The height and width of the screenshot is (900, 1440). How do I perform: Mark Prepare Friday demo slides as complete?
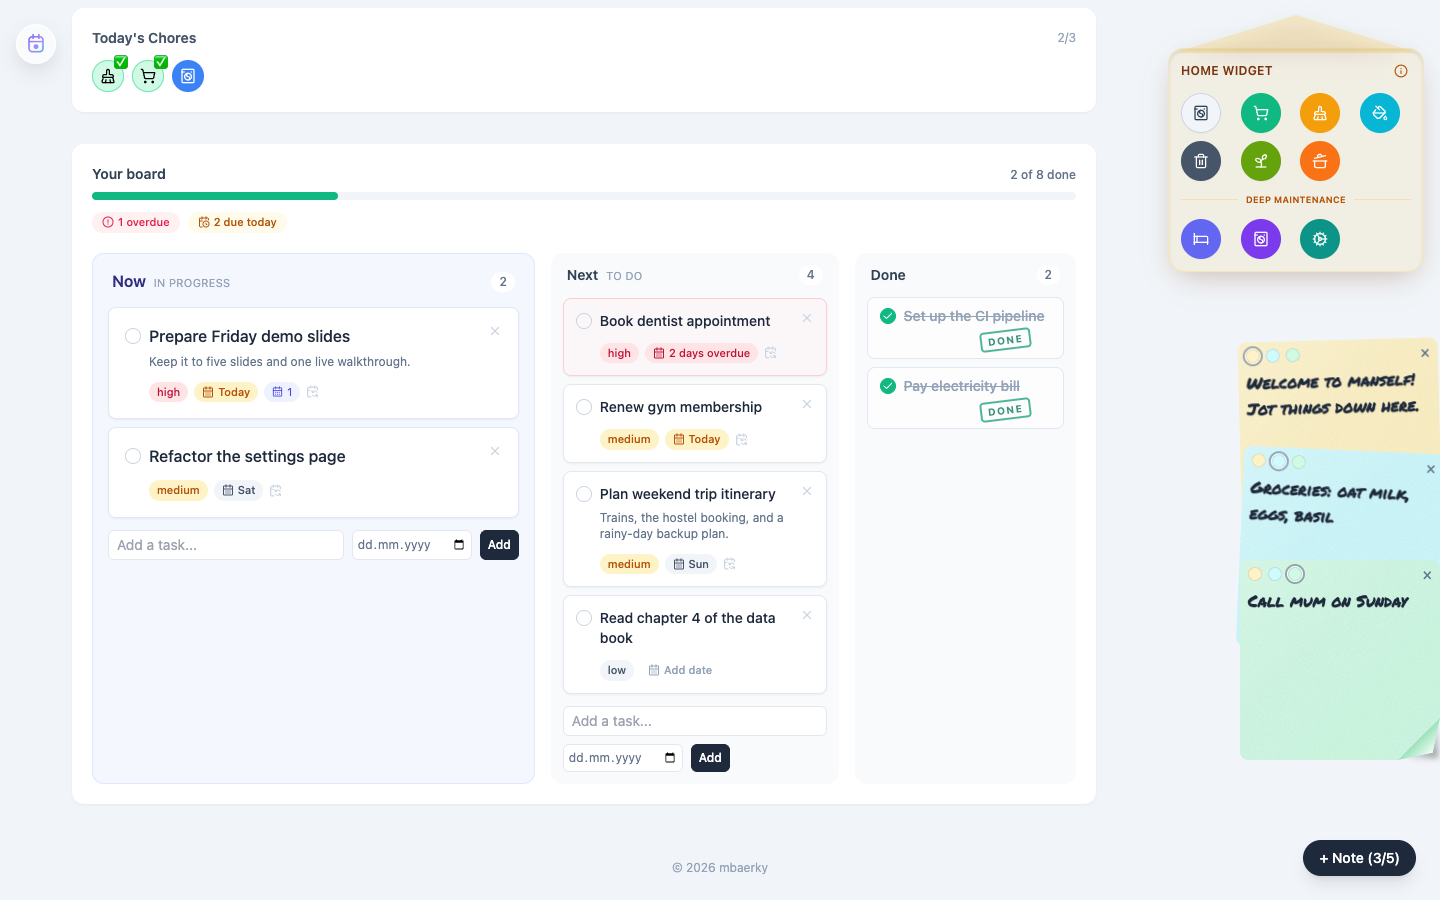pos(133,336)
